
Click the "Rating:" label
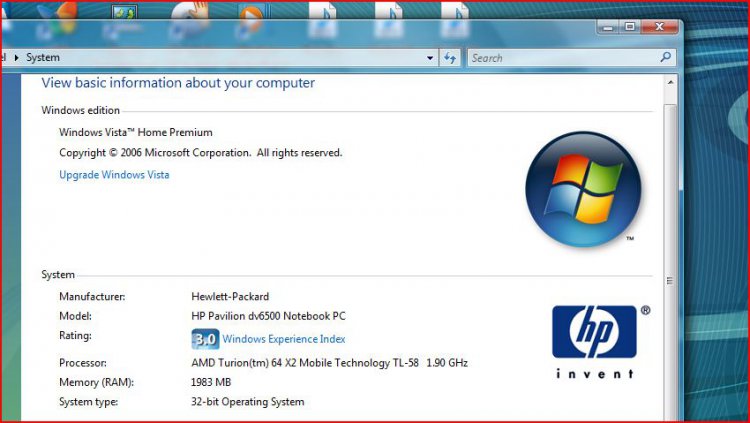coord(76,335)
